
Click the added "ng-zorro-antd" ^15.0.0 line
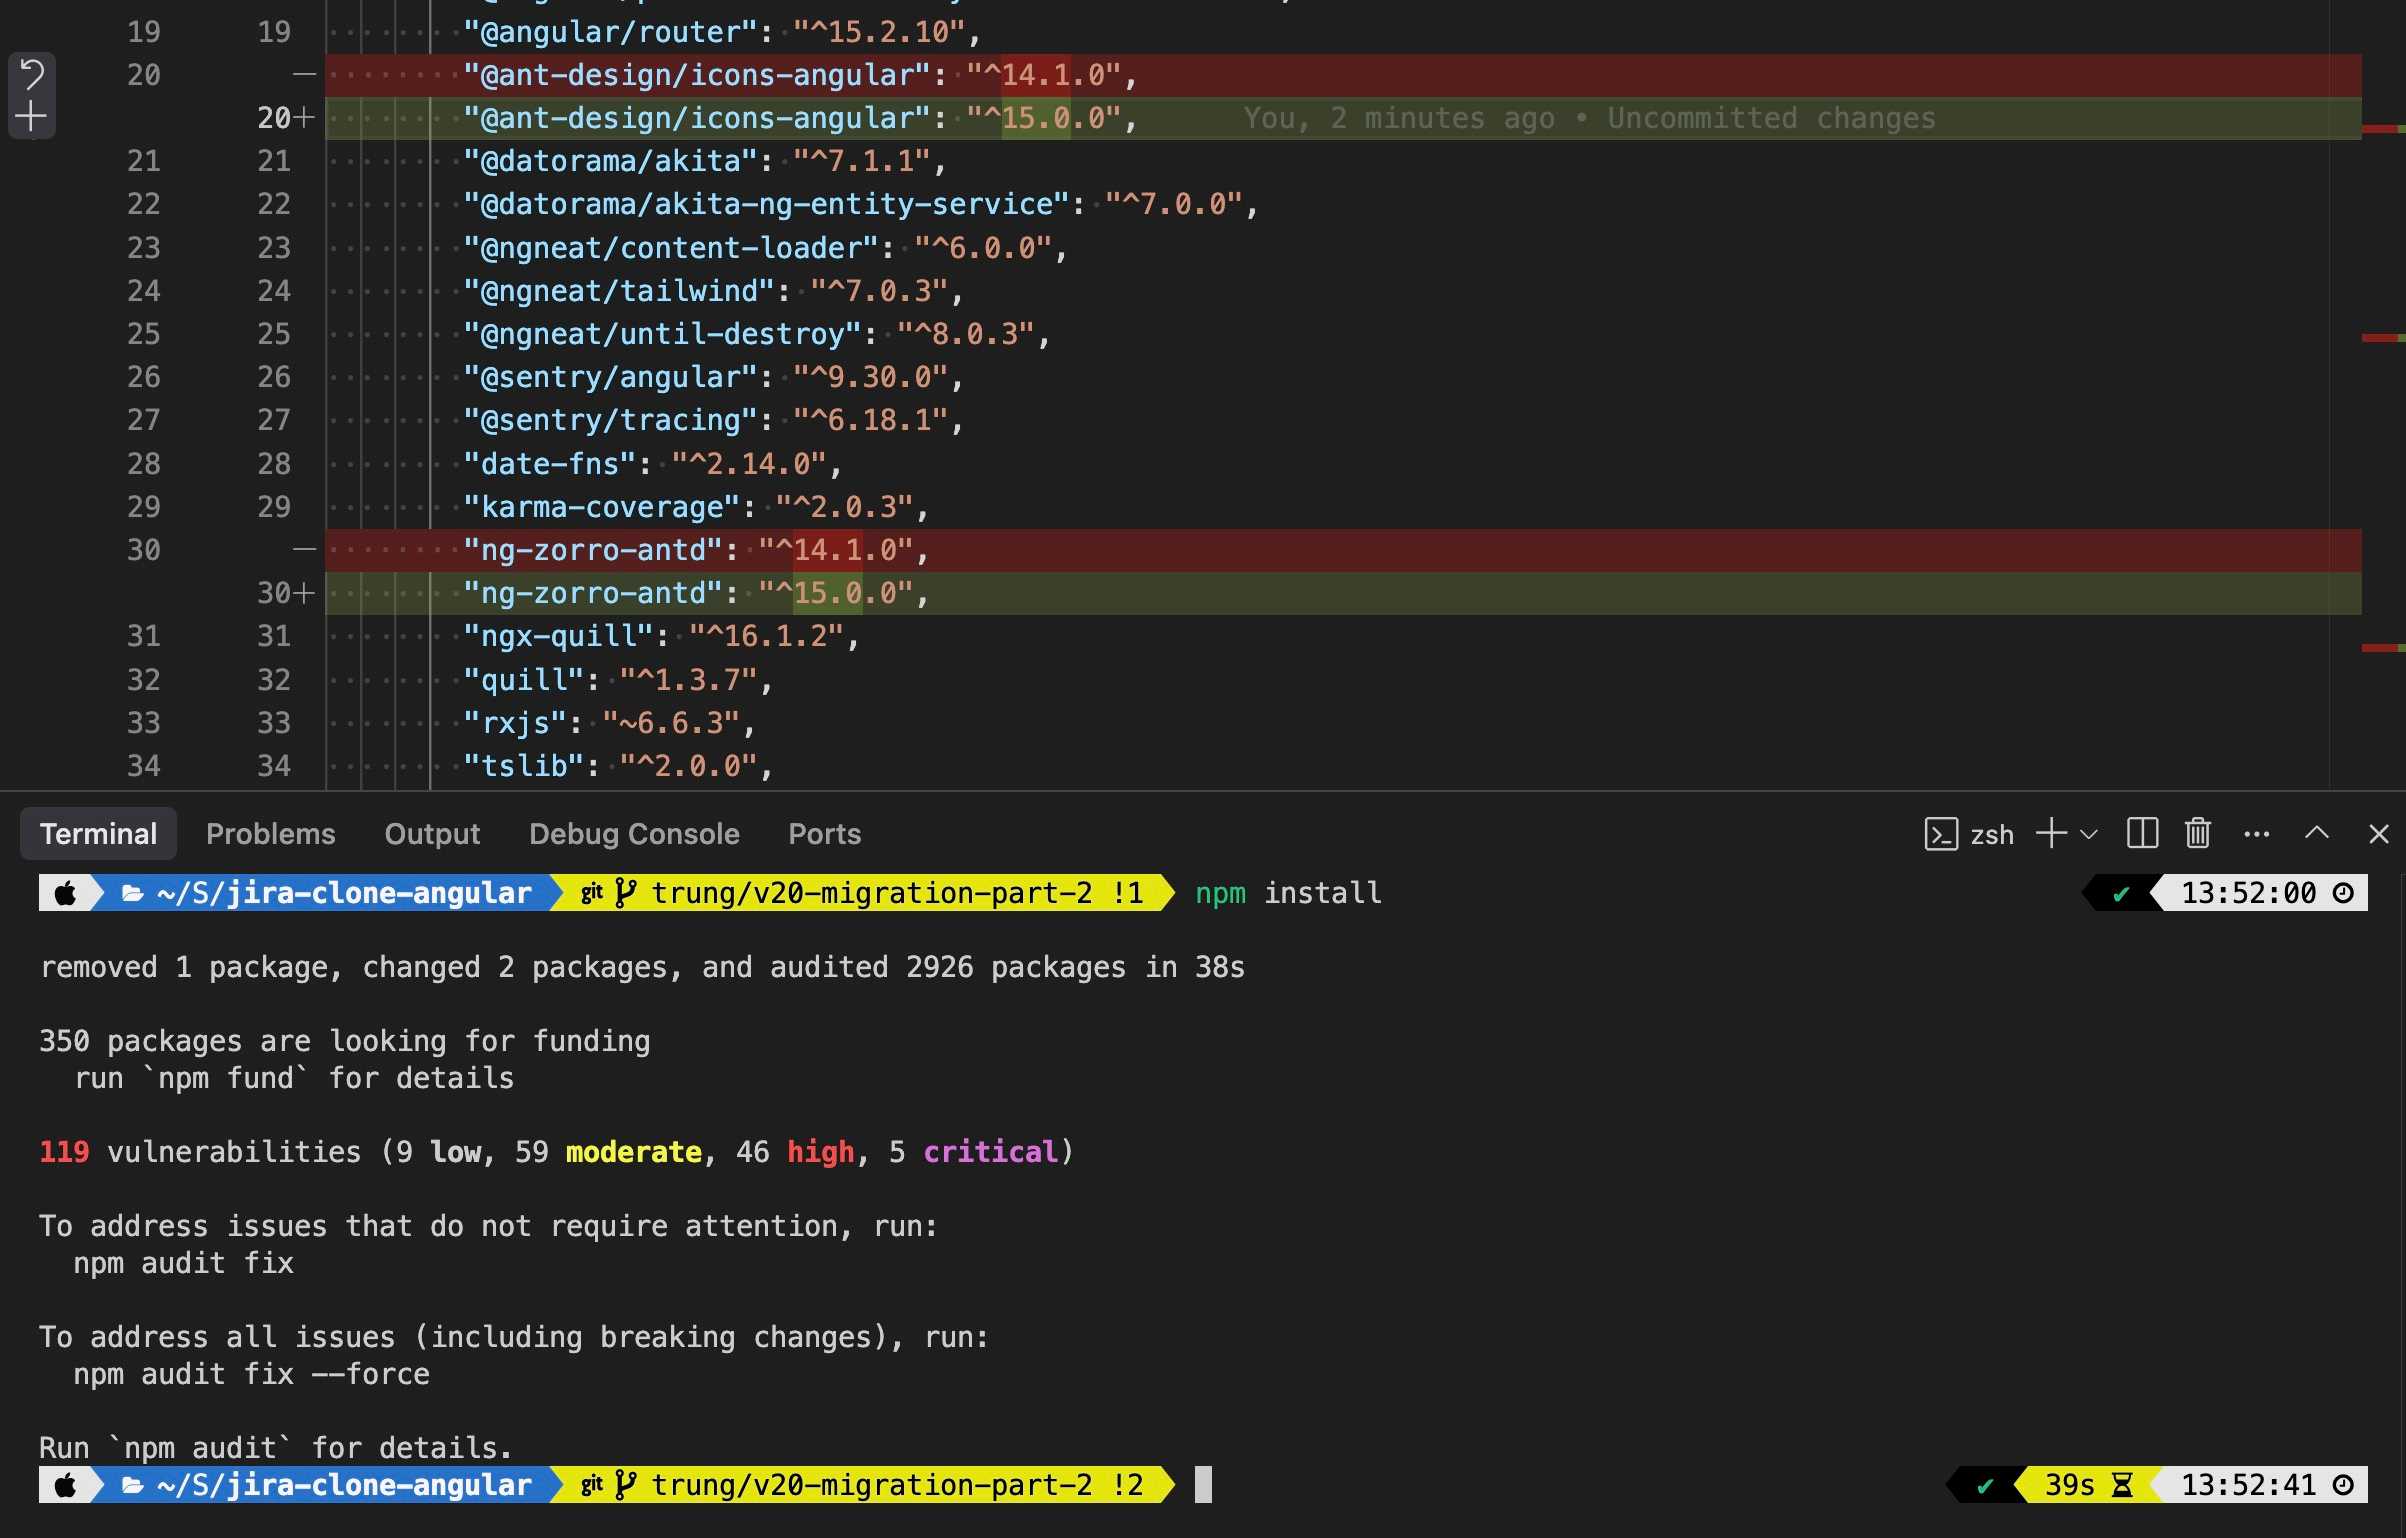point(1343,593)
